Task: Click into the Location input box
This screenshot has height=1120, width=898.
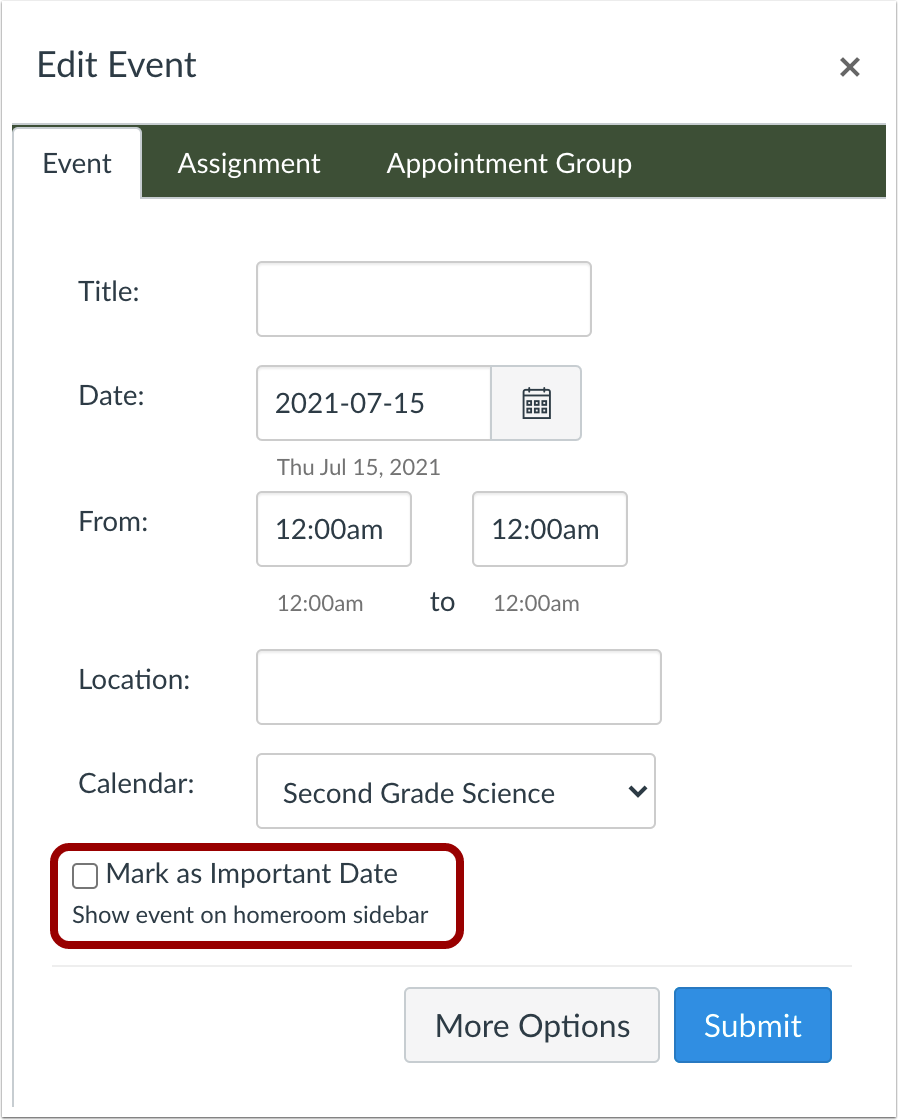Action: (458, 687)
